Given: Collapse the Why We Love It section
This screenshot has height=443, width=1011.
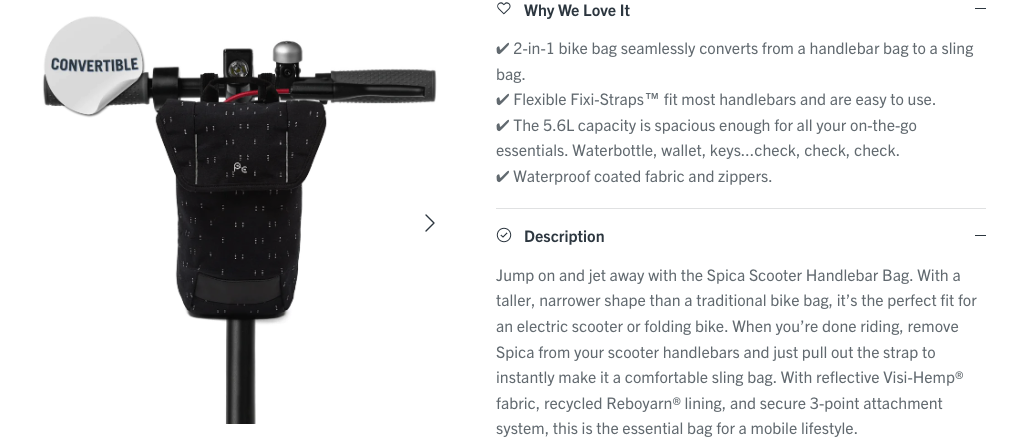Looking at the screenshot, I should (980, 10).
